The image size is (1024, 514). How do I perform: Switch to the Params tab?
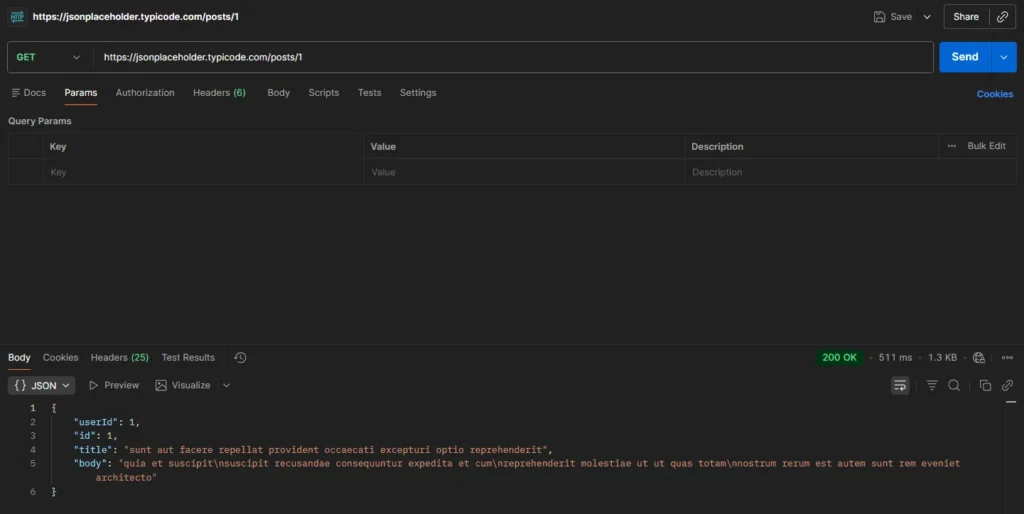point(81,93)
